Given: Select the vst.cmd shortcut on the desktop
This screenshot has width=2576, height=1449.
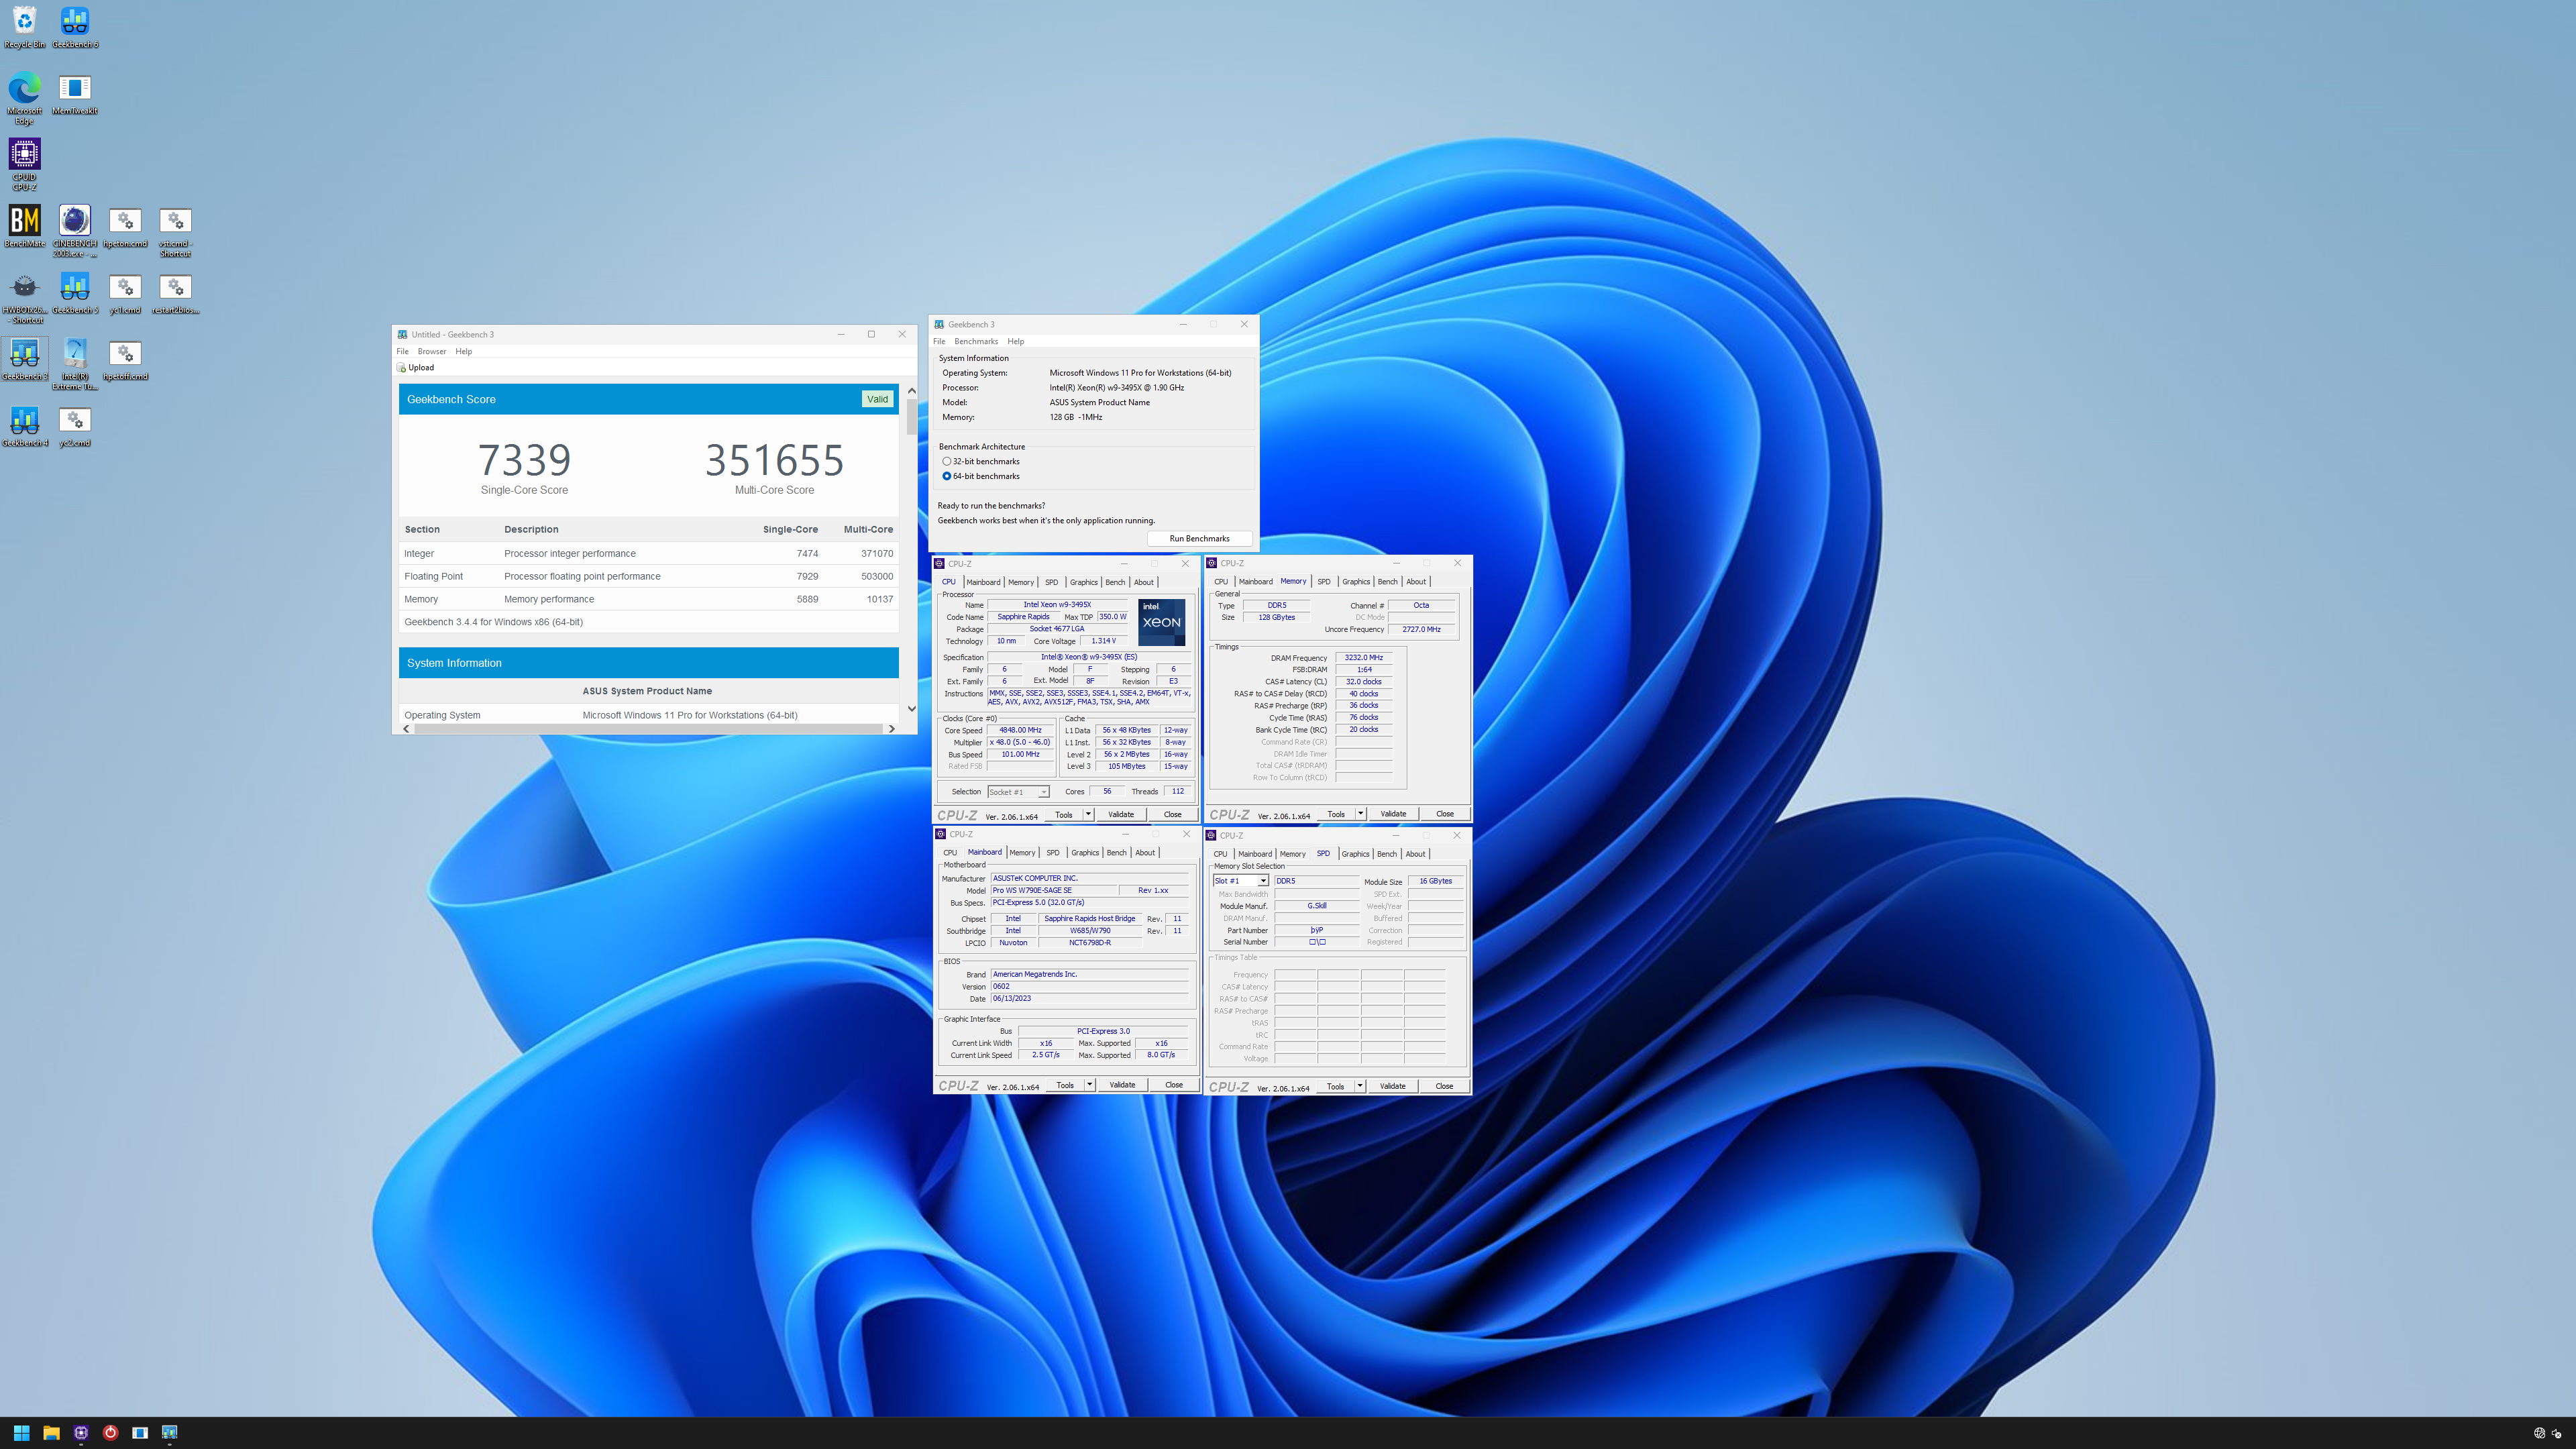Looking at the screenshot, I should [x=175, y=231].
